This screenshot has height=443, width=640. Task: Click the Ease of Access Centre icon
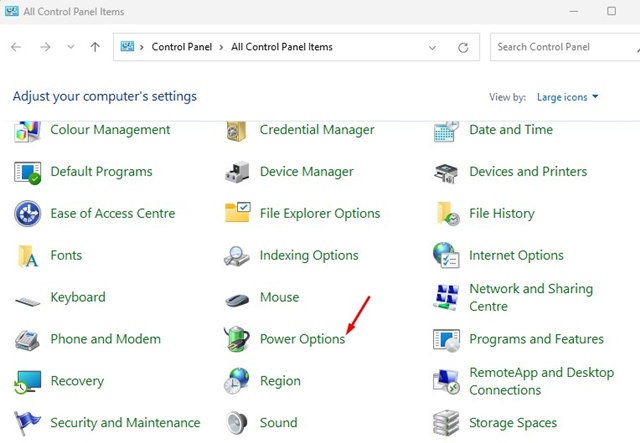[27, 214]
